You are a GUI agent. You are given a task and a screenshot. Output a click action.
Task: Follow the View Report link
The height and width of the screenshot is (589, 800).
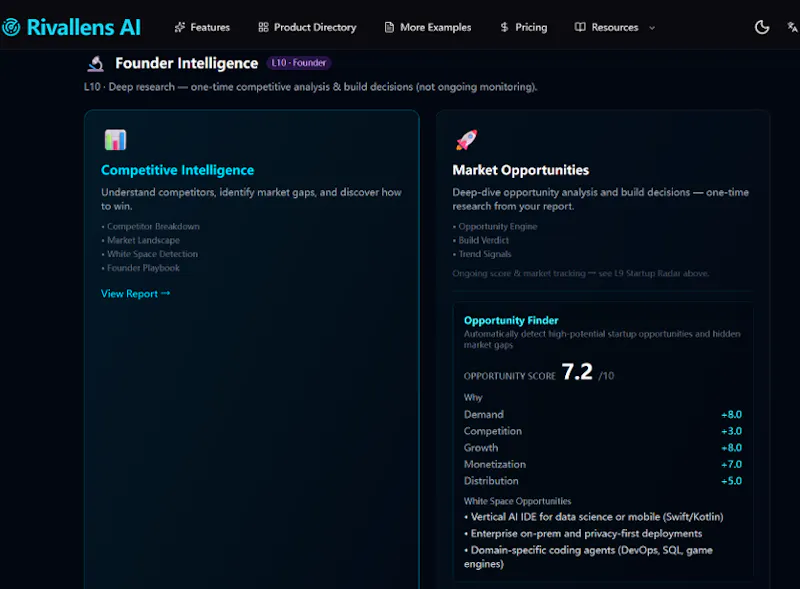pyautogui.click(x=135, y=293)
